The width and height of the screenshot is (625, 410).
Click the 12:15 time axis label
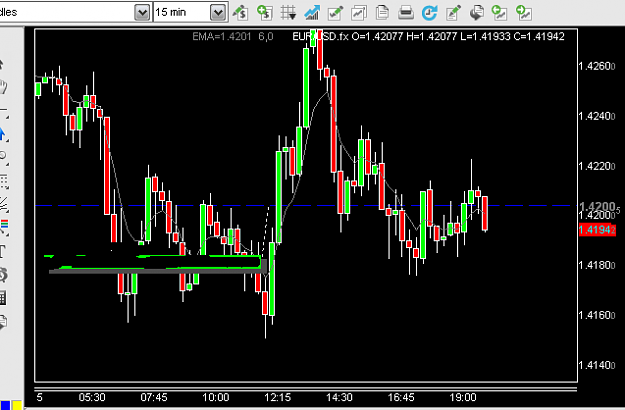[x=277, y=397]
